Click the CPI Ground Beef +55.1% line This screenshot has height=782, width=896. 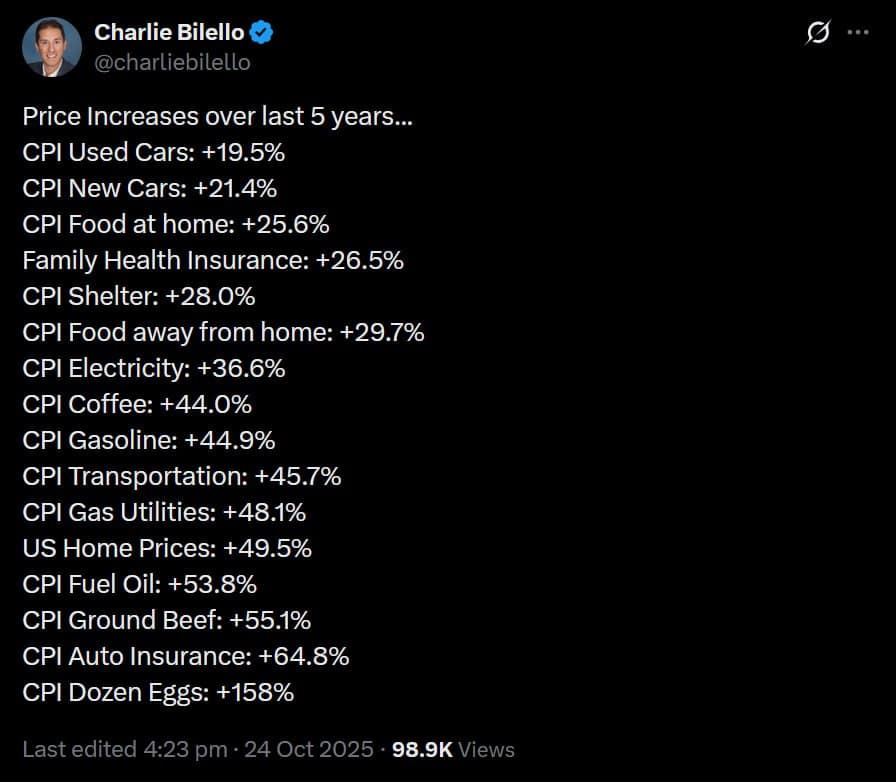[x=166, y=620]
